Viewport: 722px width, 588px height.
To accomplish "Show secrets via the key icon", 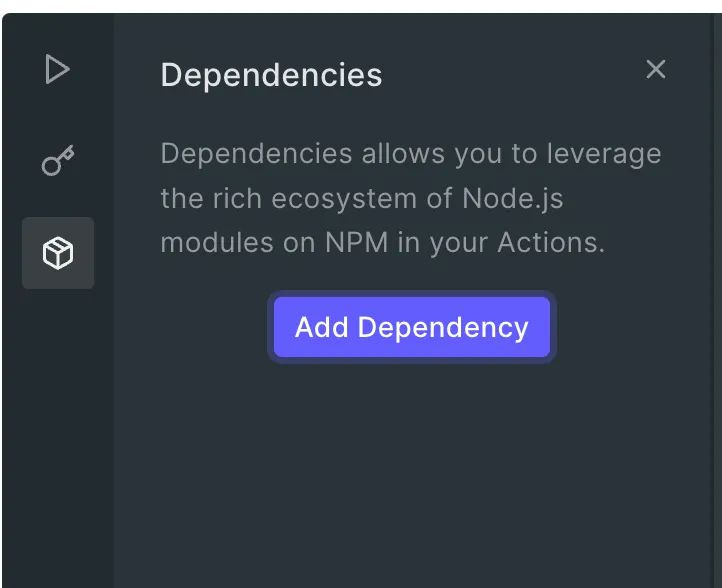I will click(x=58, y=161).
